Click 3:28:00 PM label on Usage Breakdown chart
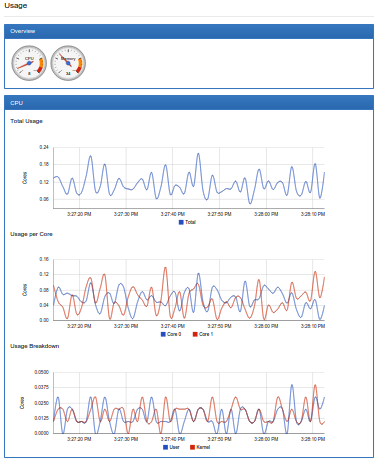The height and width of the screenshot is (460, 380). (x=266, y=439)
